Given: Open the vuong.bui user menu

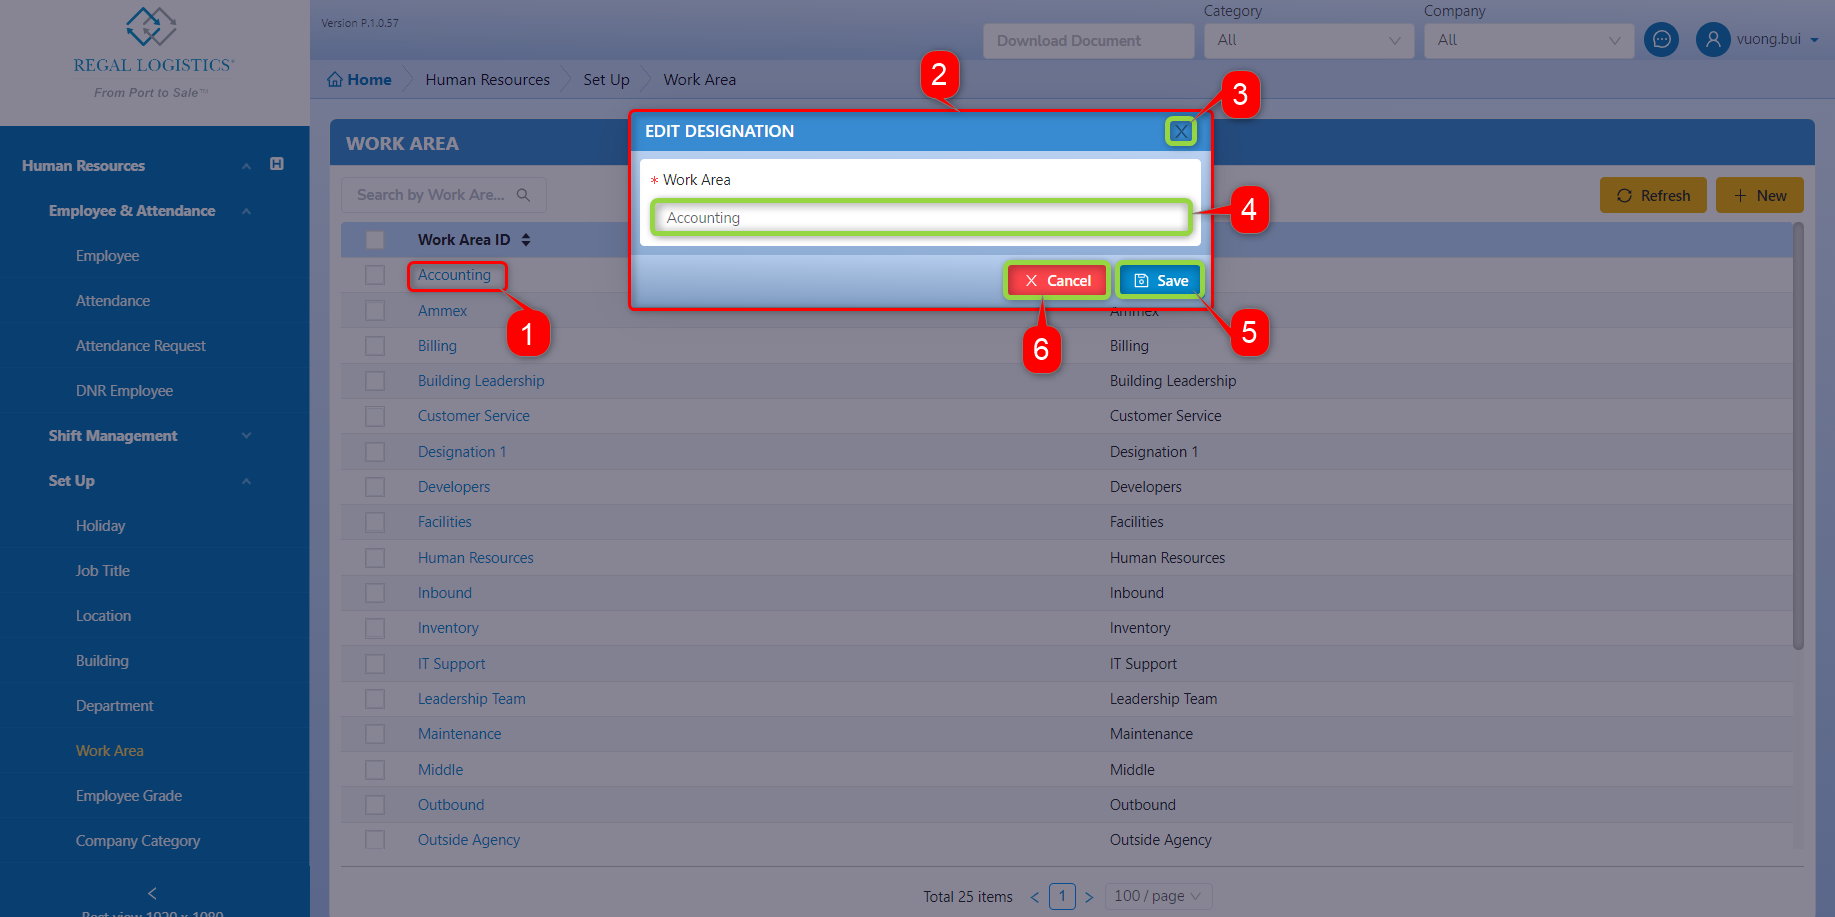Looking at the screenshot, I should tap(1777, 40).
